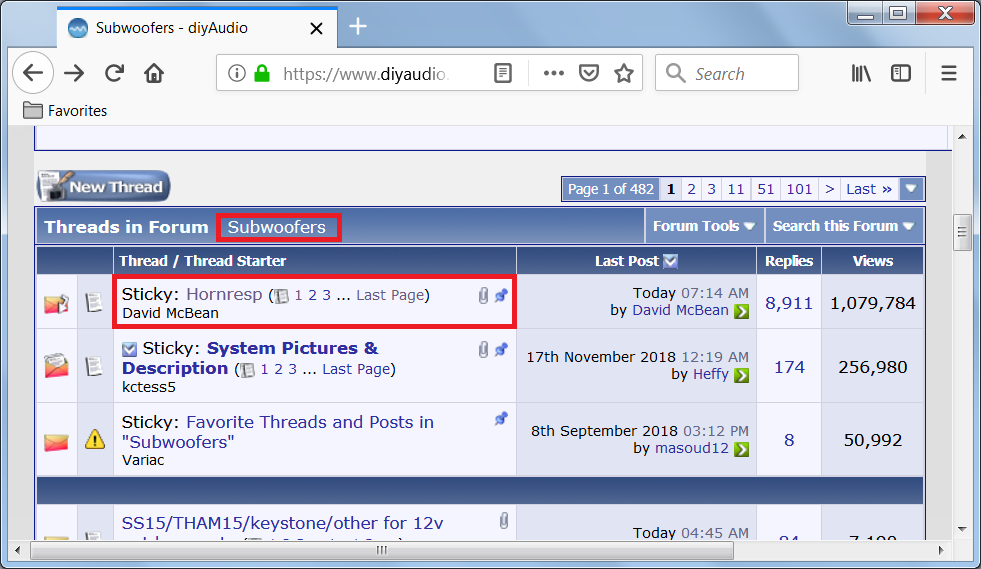Go to last post by Heffy arrow icon

(x=741, y=375)
